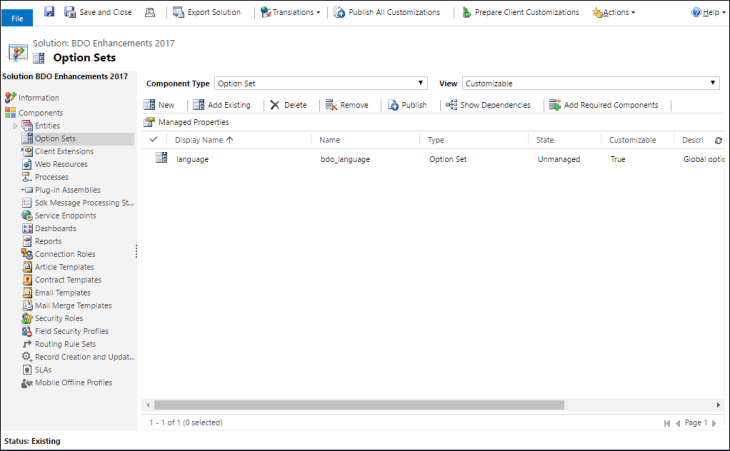Click the grid refresh icon

(x=718, y=140)
